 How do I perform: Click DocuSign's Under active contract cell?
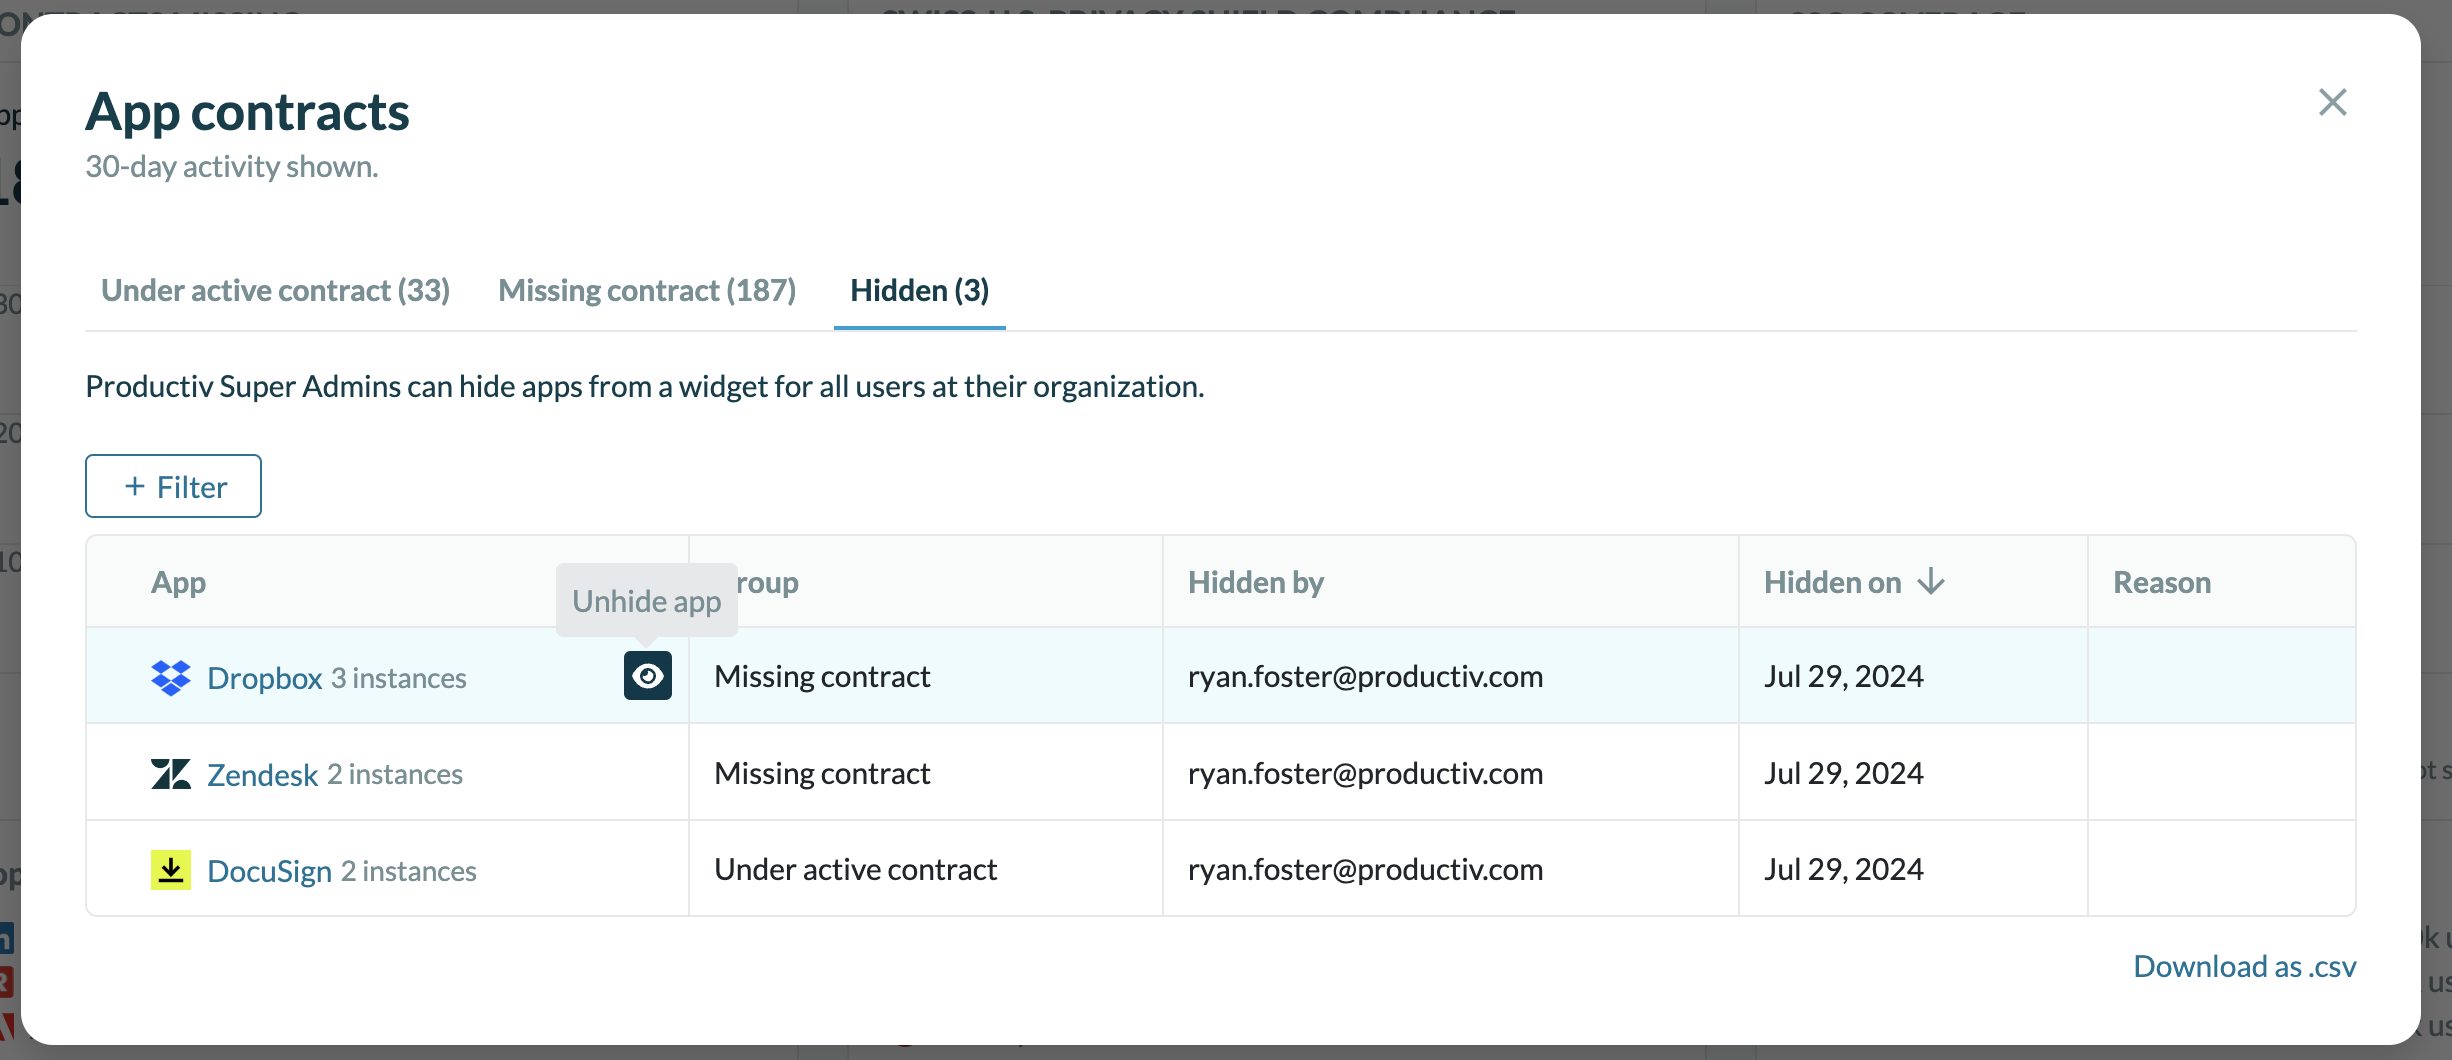coord(855,869)
